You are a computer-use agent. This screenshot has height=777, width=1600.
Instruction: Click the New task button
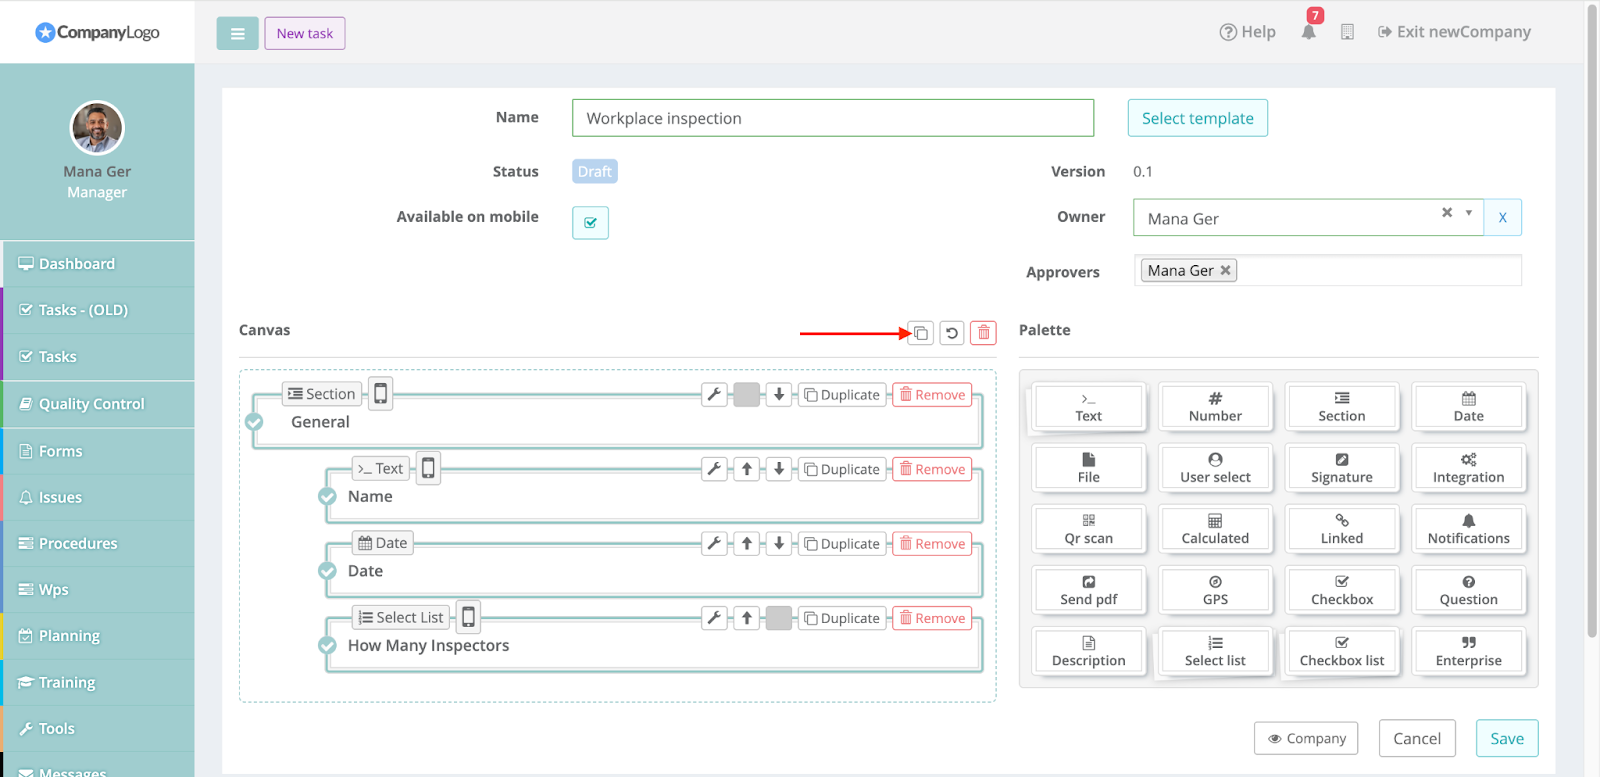(x=305, y=33)
